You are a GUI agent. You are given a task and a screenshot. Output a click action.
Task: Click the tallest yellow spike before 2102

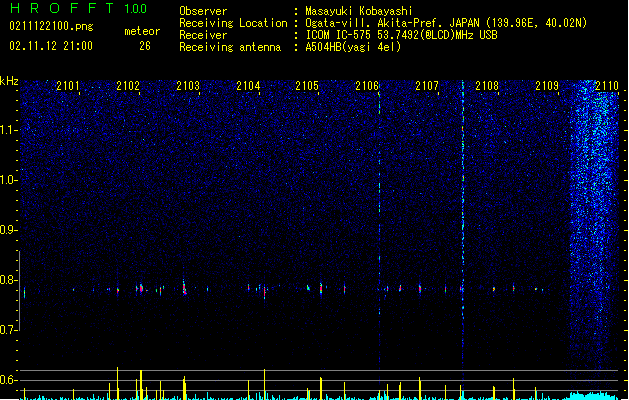[118, 383]
